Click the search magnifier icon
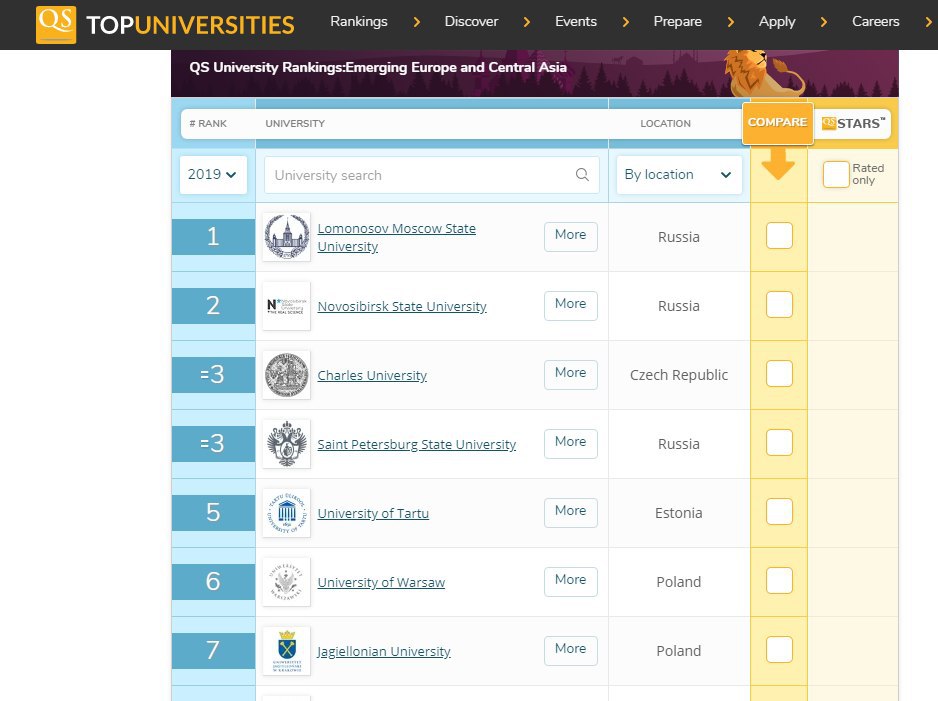The height and width of the screenshot is (701, 938). pos(582,175)
